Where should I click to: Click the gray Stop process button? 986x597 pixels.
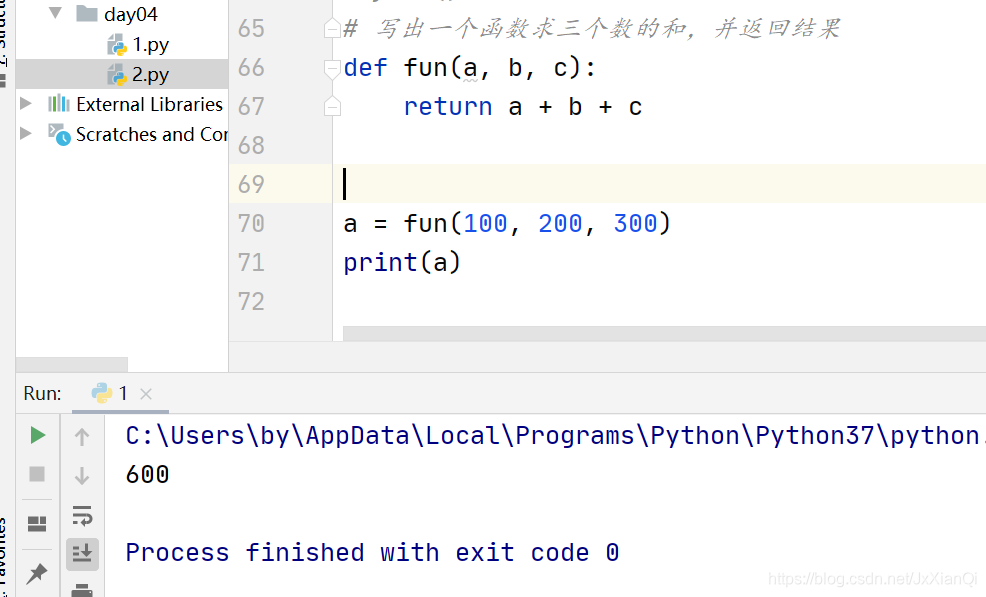point(37,474)
